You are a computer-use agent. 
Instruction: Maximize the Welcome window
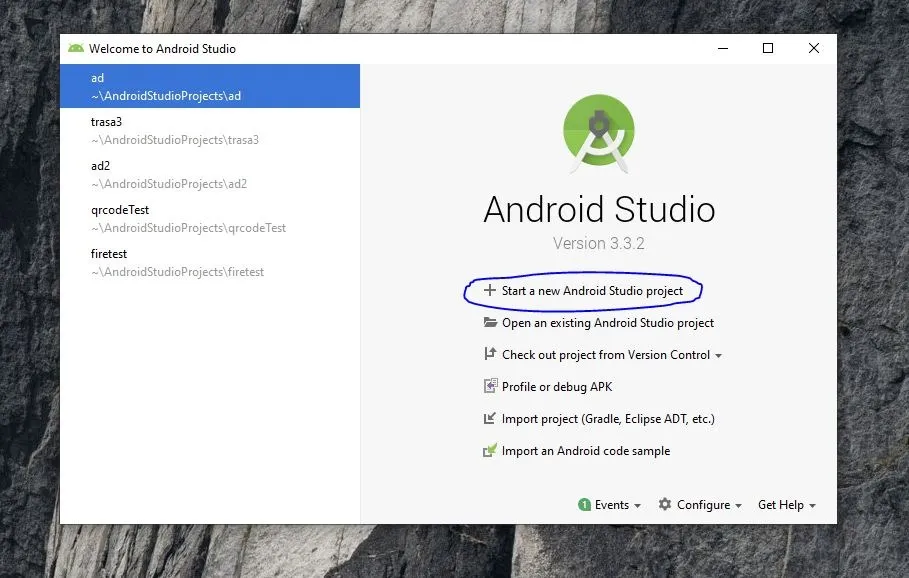coord(768,48)
